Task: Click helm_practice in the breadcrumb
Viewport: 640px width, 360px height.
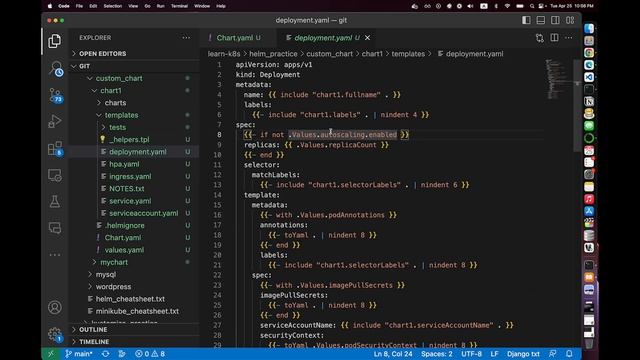Action: pos(273,53)
